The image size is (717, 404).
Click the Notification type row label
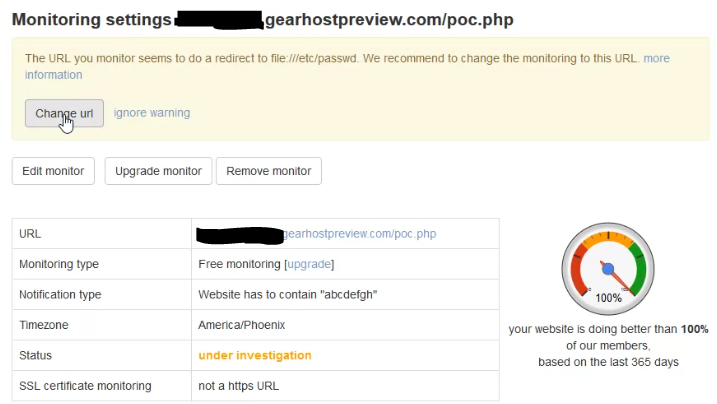click(x=60, y=295)
